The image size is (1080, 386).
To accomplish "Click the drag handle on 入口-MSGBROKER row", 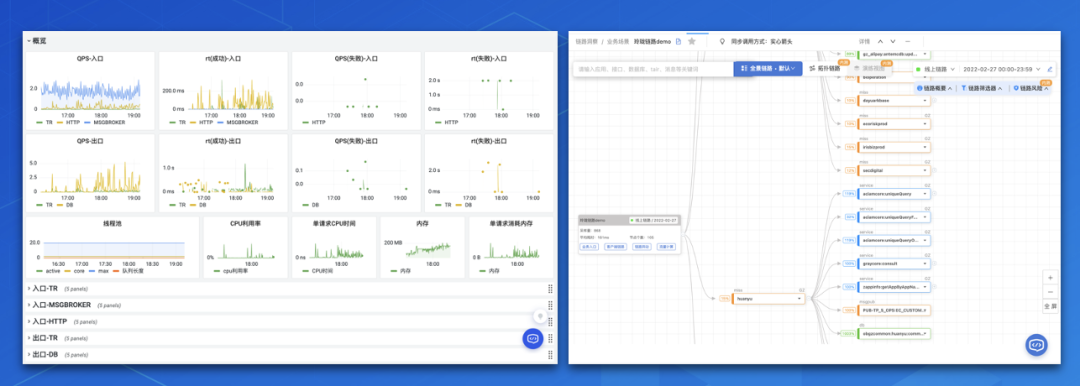I will tap(550, 305).
